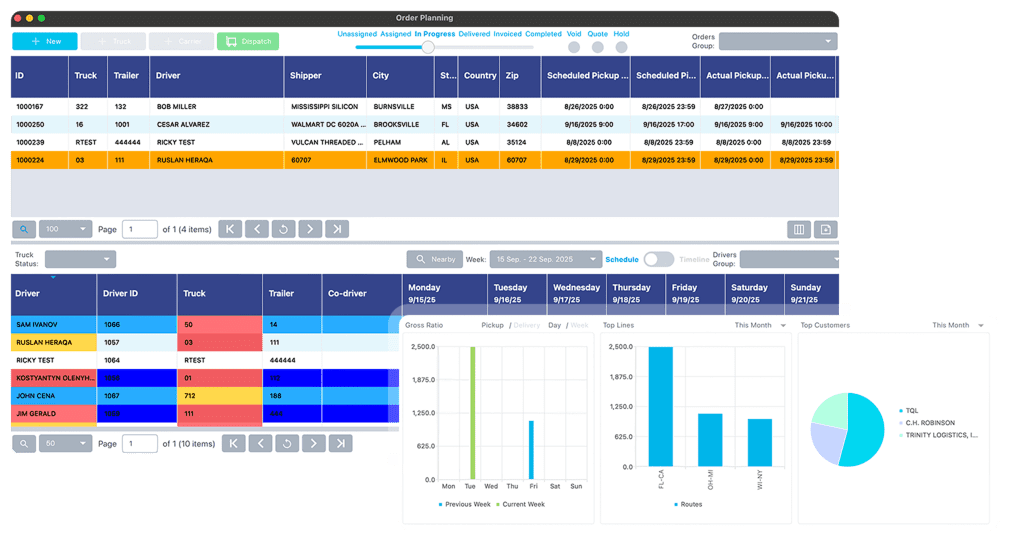Click the export icon beside column chooser
1010x541 pixels.
coord(826,229)
